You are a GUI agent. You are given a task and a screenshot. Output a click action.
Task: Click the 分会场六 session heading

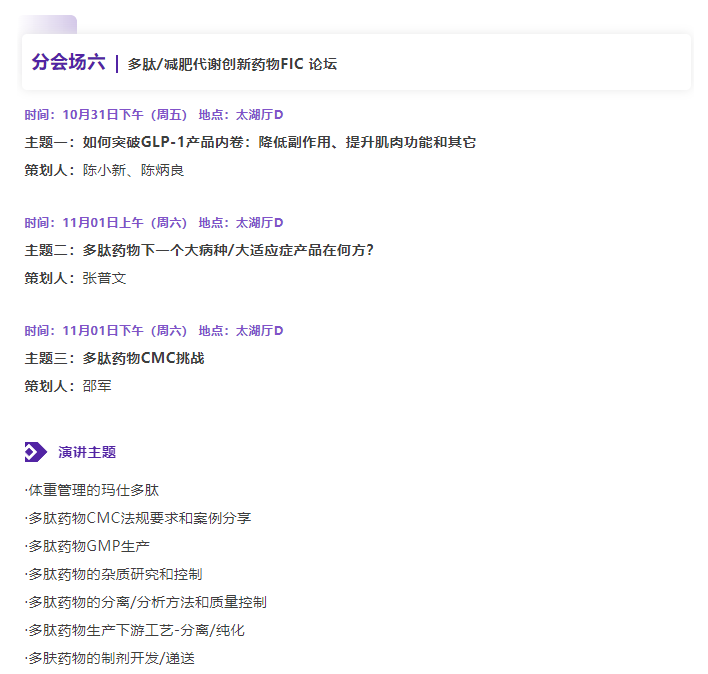pos(68,63)
